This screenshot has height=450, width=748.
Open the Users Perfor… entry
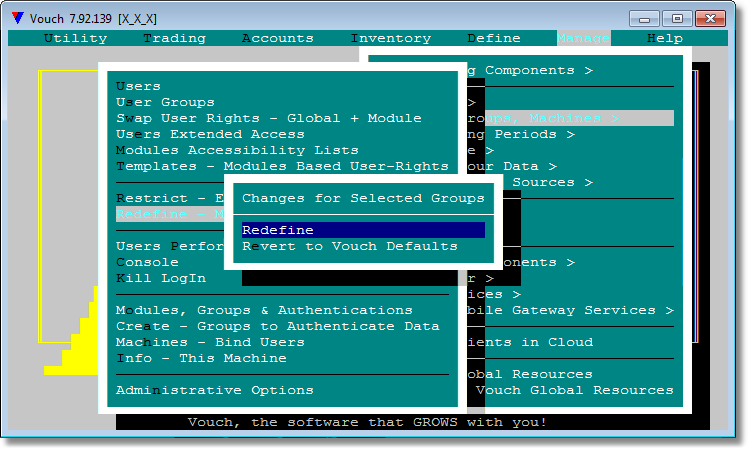point(170,246)
